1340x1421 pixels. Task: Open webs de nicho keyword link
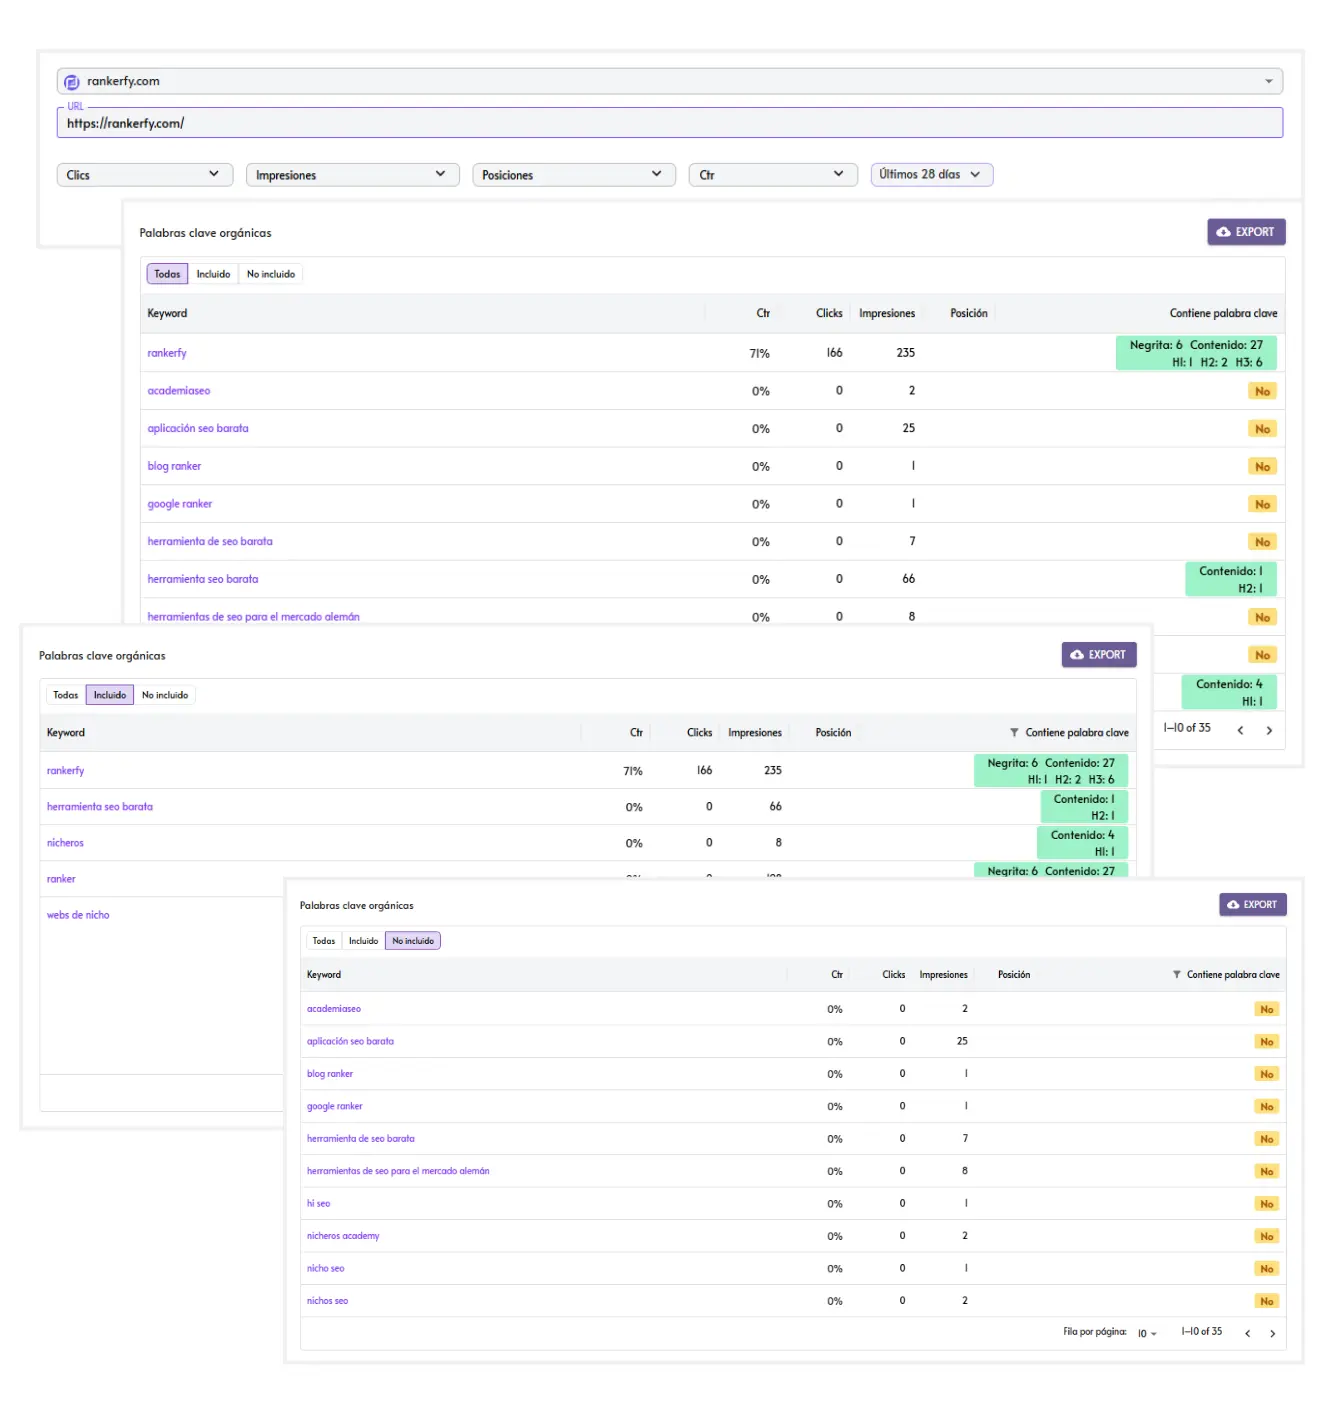78,915
